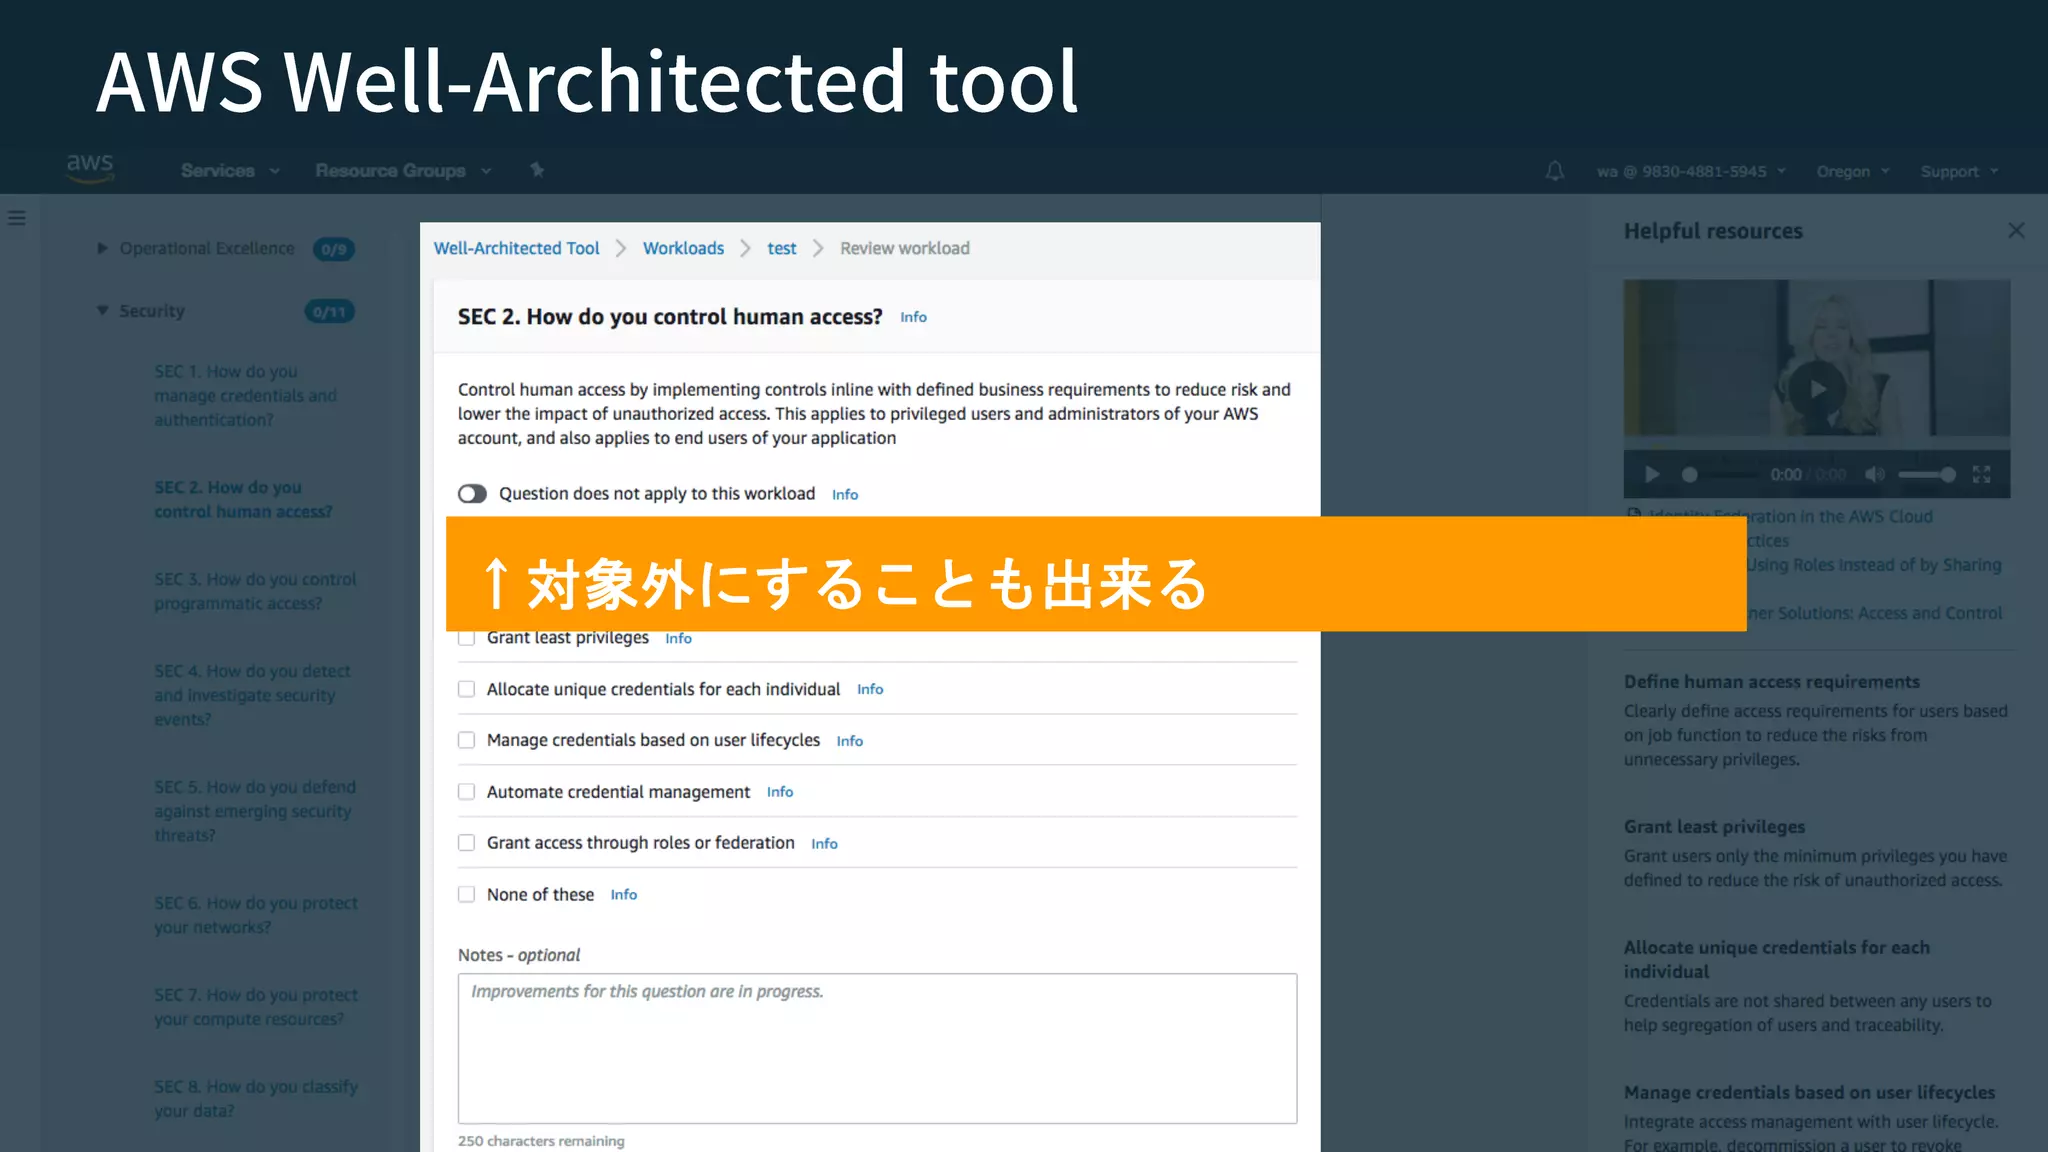Screen dimensions: 2048x1152
Task: Click the small play button in video controls
Action: point(1652,474)
